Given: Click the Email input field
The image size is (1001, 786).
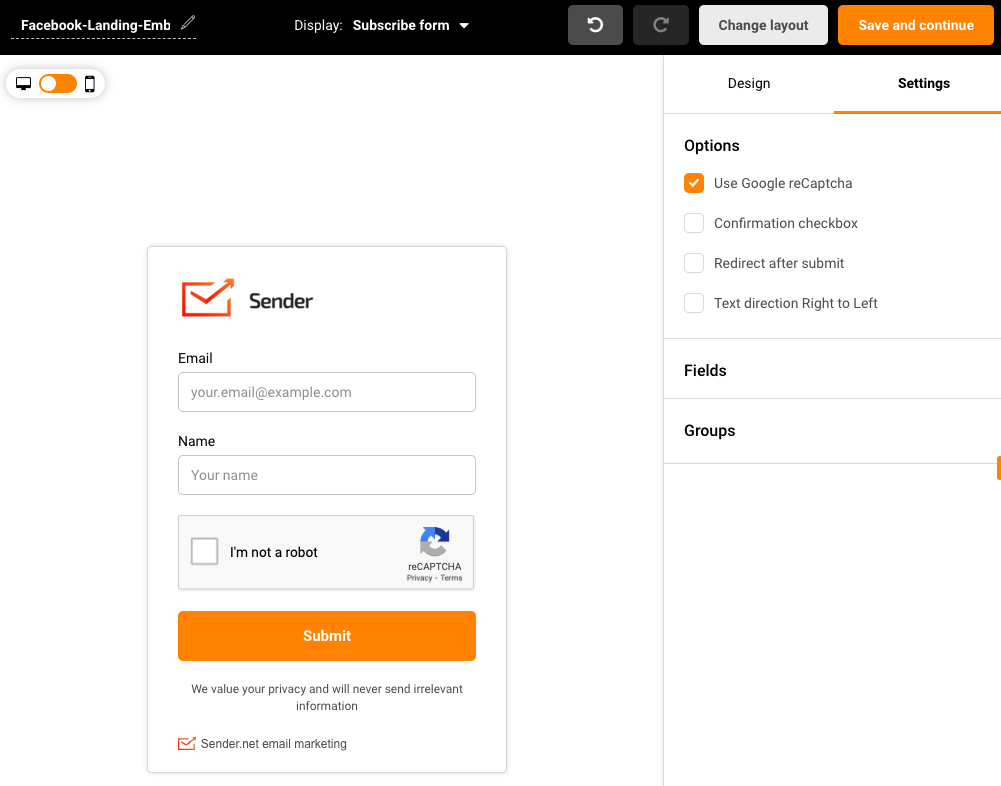Looking at the screenshot, I should pos(327,392).
